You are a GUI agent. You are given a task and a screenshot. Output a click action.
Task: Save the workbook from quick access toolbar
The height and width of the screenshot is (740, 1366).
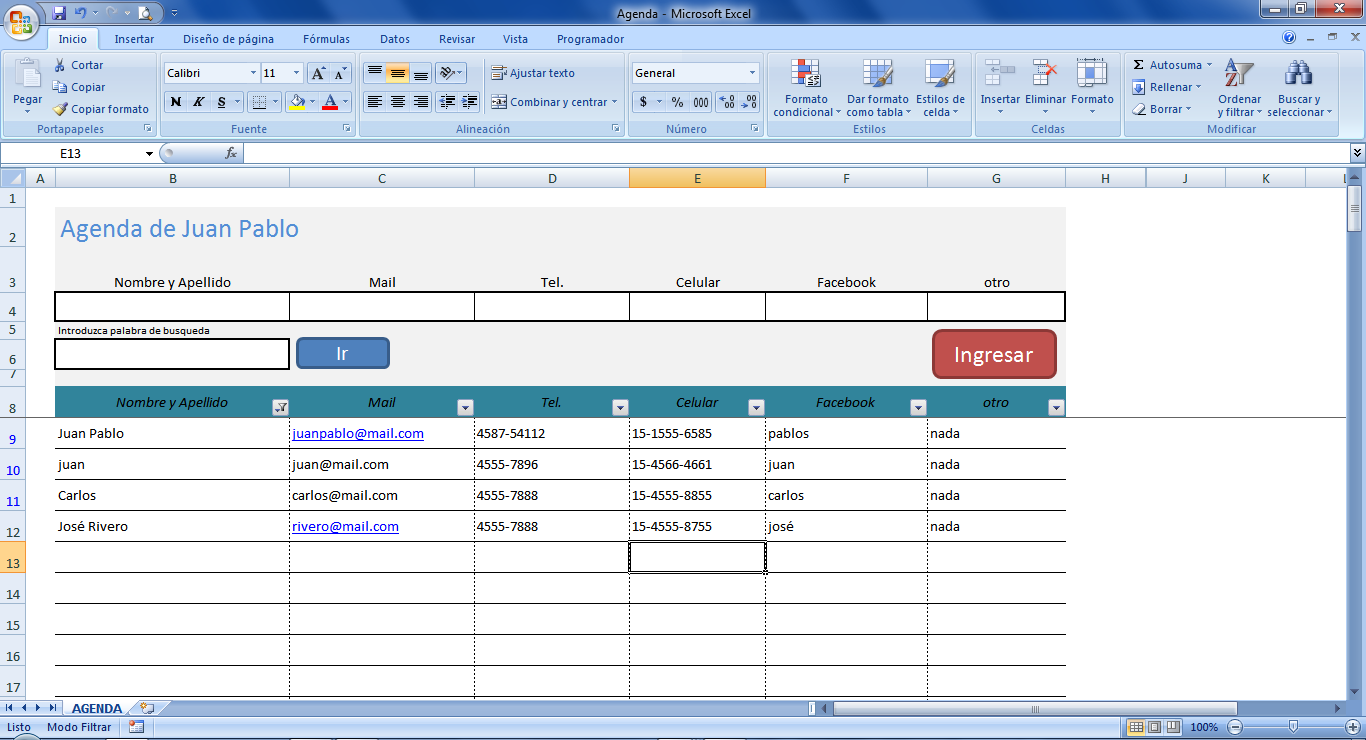(x=59, y=13)
